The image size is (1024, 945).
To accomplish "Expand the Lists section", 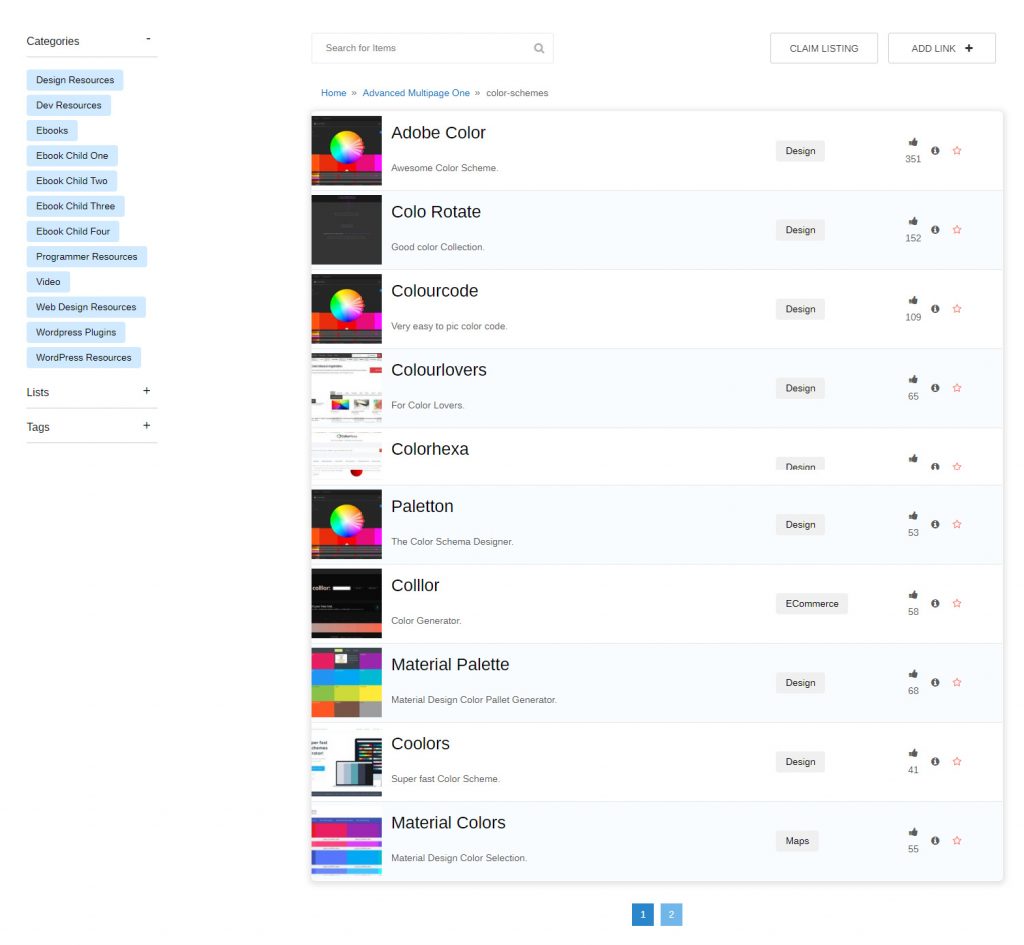I will [x=146, y=391].
